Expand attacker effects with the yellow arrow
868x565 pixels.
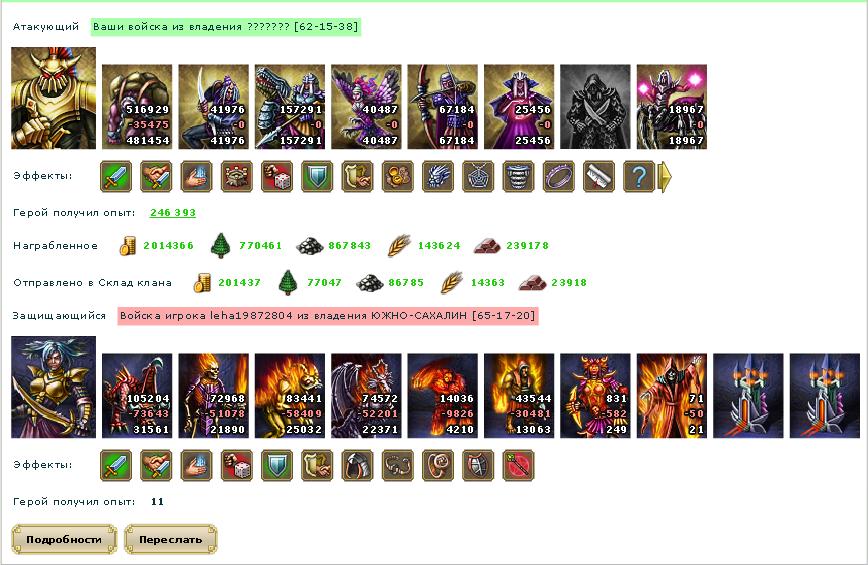pos(664,177)
